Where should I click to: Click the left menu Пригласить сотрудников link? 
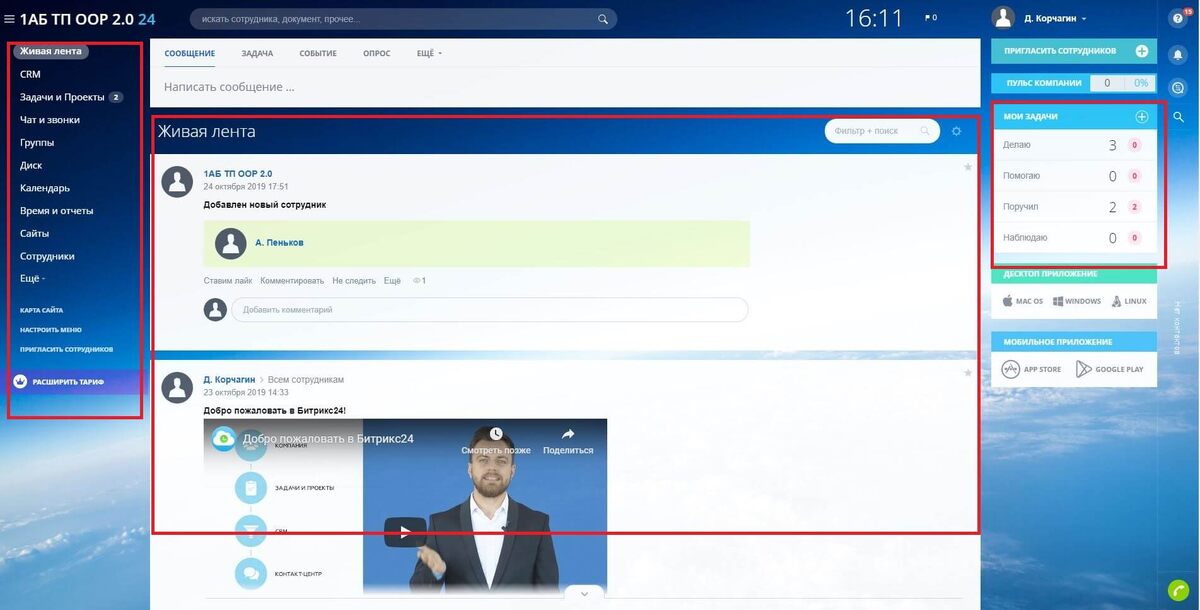(x=66, y=350)
